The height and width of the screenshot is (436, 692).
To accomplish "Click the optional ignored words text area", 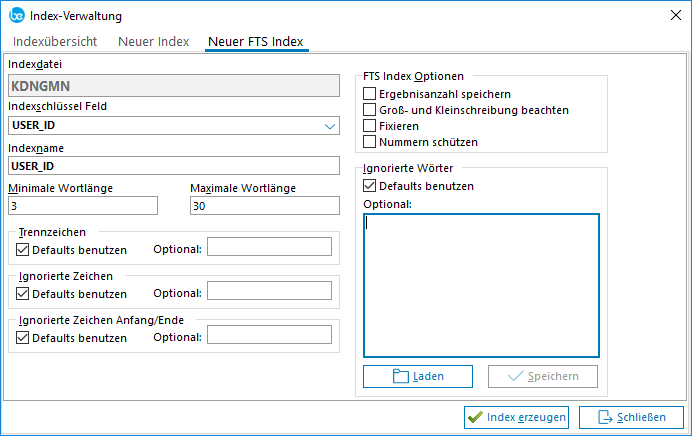I will pyautogui.click(x=481, y=285).
